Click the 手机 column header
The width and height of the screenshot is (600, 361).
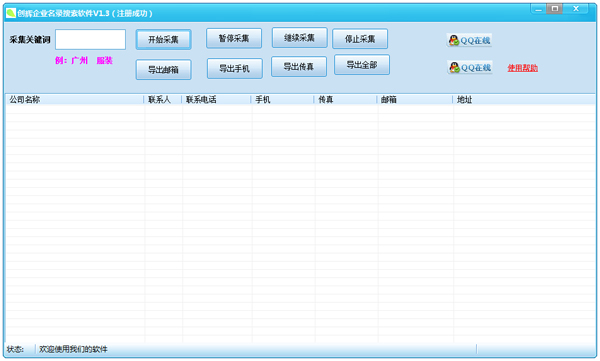282,100
